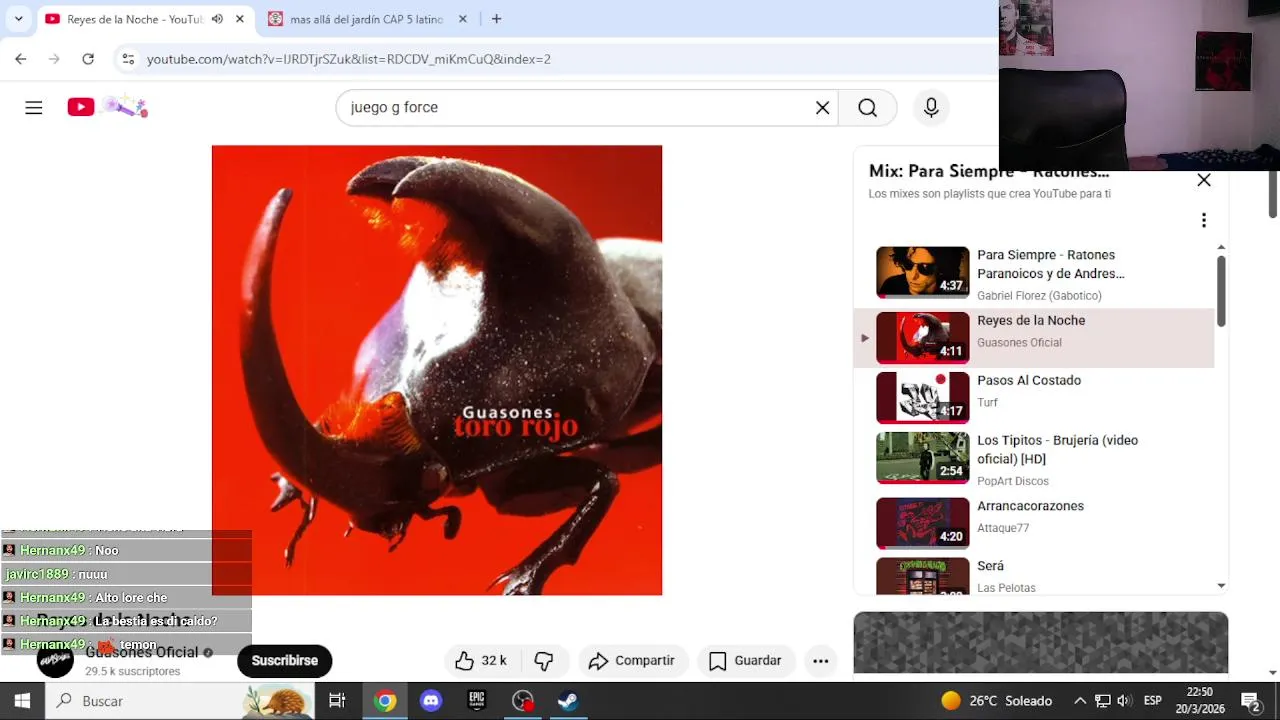Dislike the video with thumbs down
Viewport: 1280px width, 720px height.
(544, 661)
